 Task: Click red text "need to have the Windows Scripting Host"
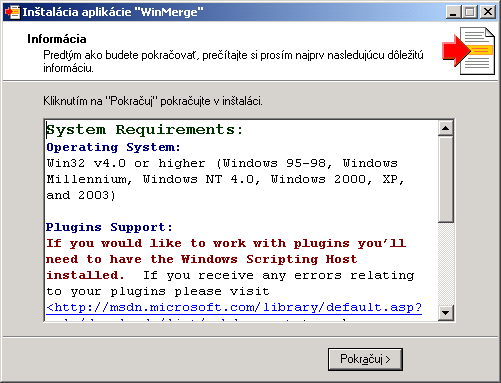point(201,259)
